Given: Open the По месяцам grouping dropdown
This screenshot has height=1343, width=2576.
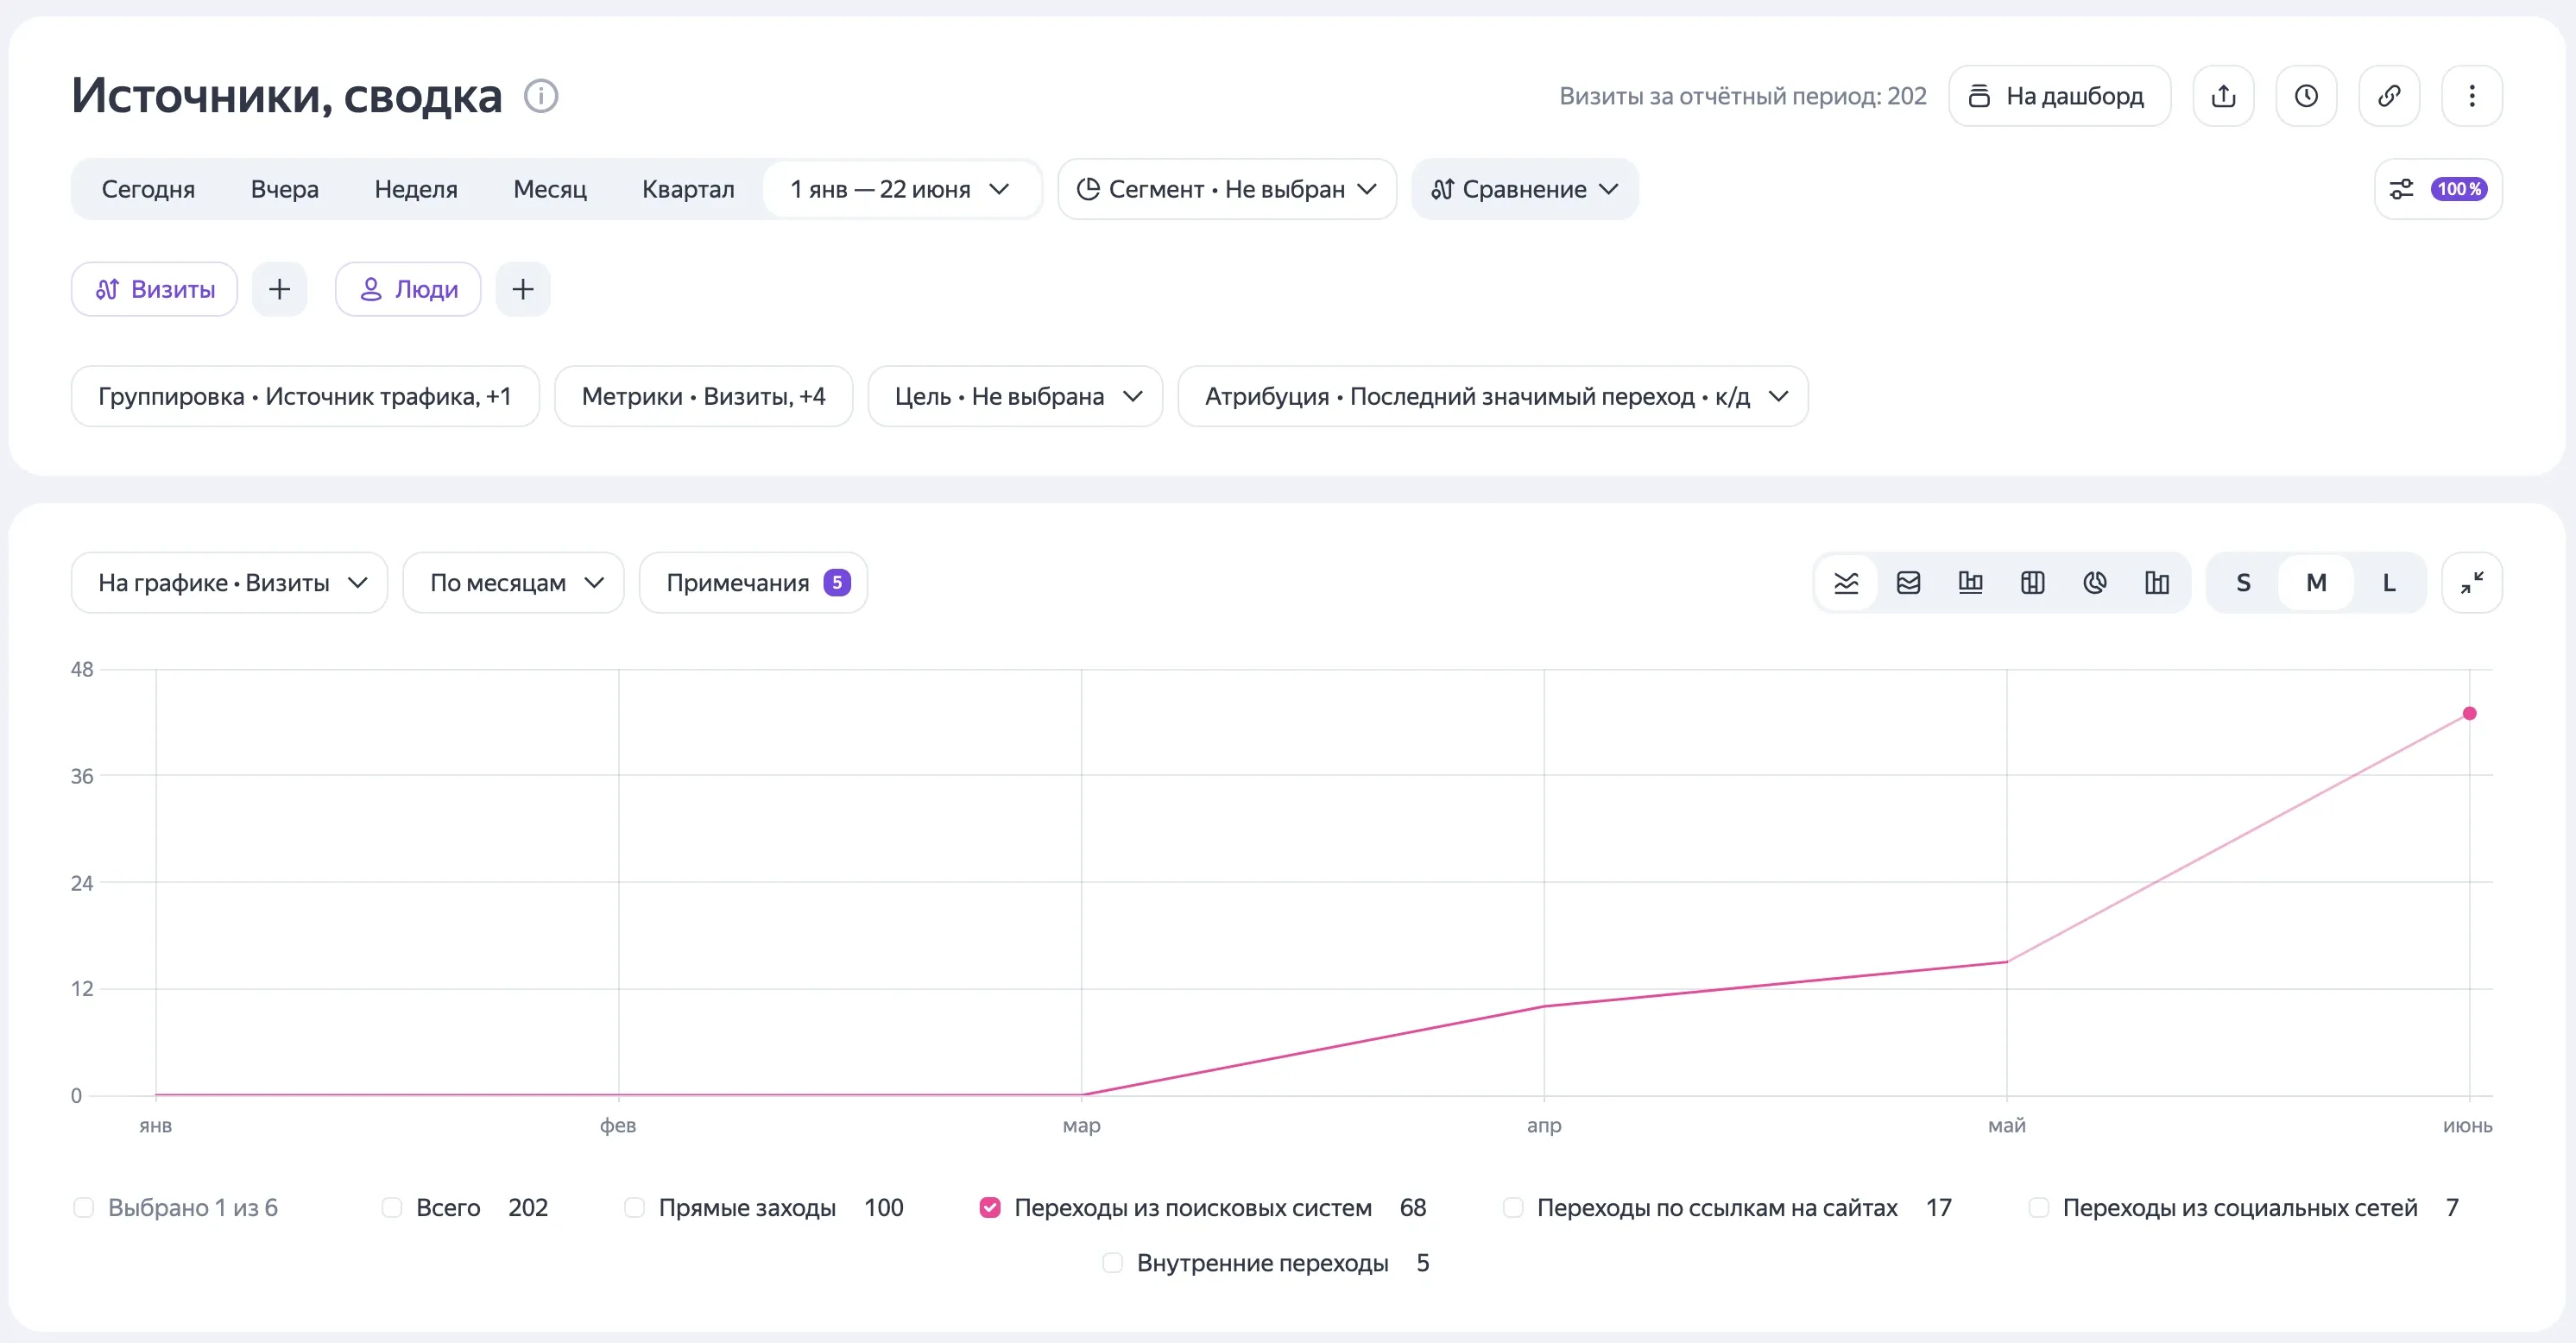Looking at the screenshot, I should [x=513, y=583].
